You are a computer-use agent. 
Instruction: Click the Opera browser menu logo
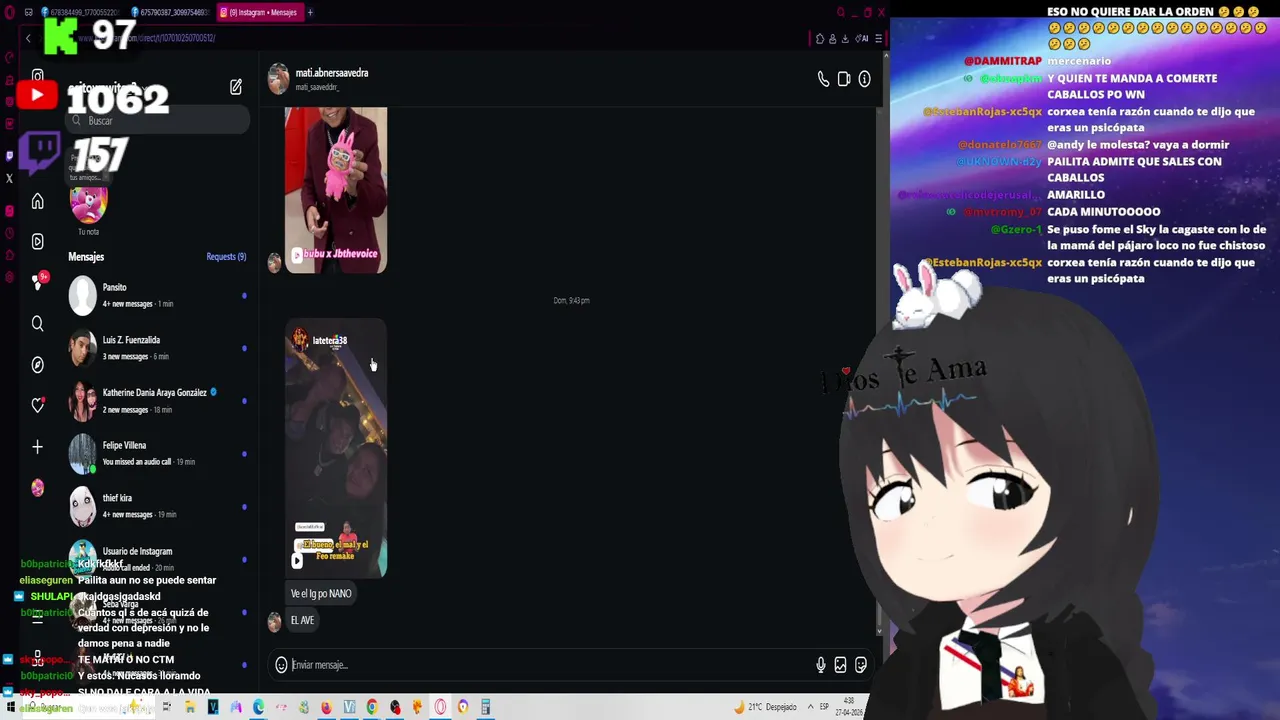9,12
